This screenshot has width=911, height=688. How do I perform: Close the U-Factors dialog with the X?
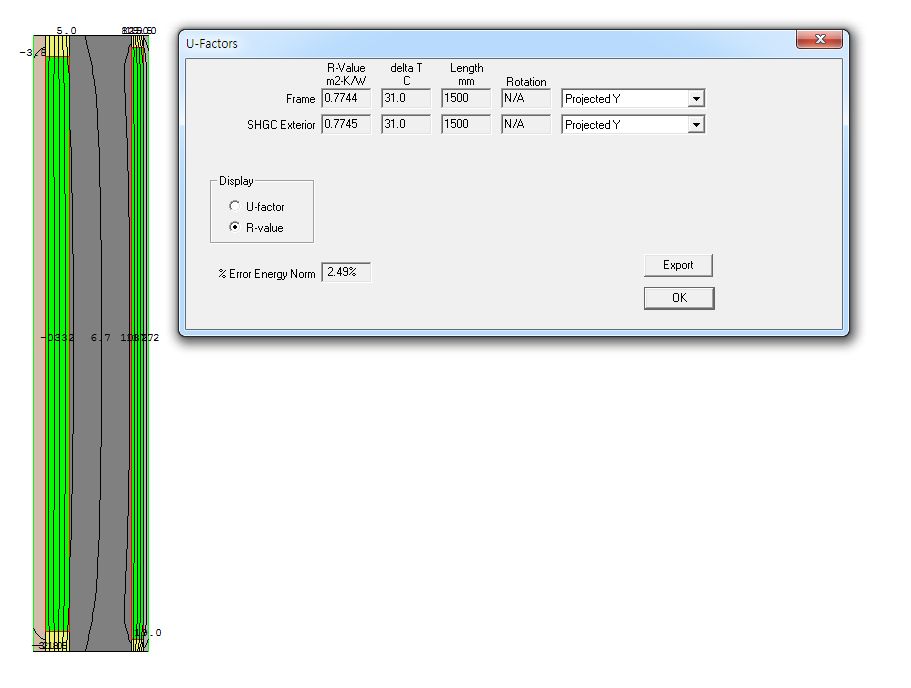820,40
